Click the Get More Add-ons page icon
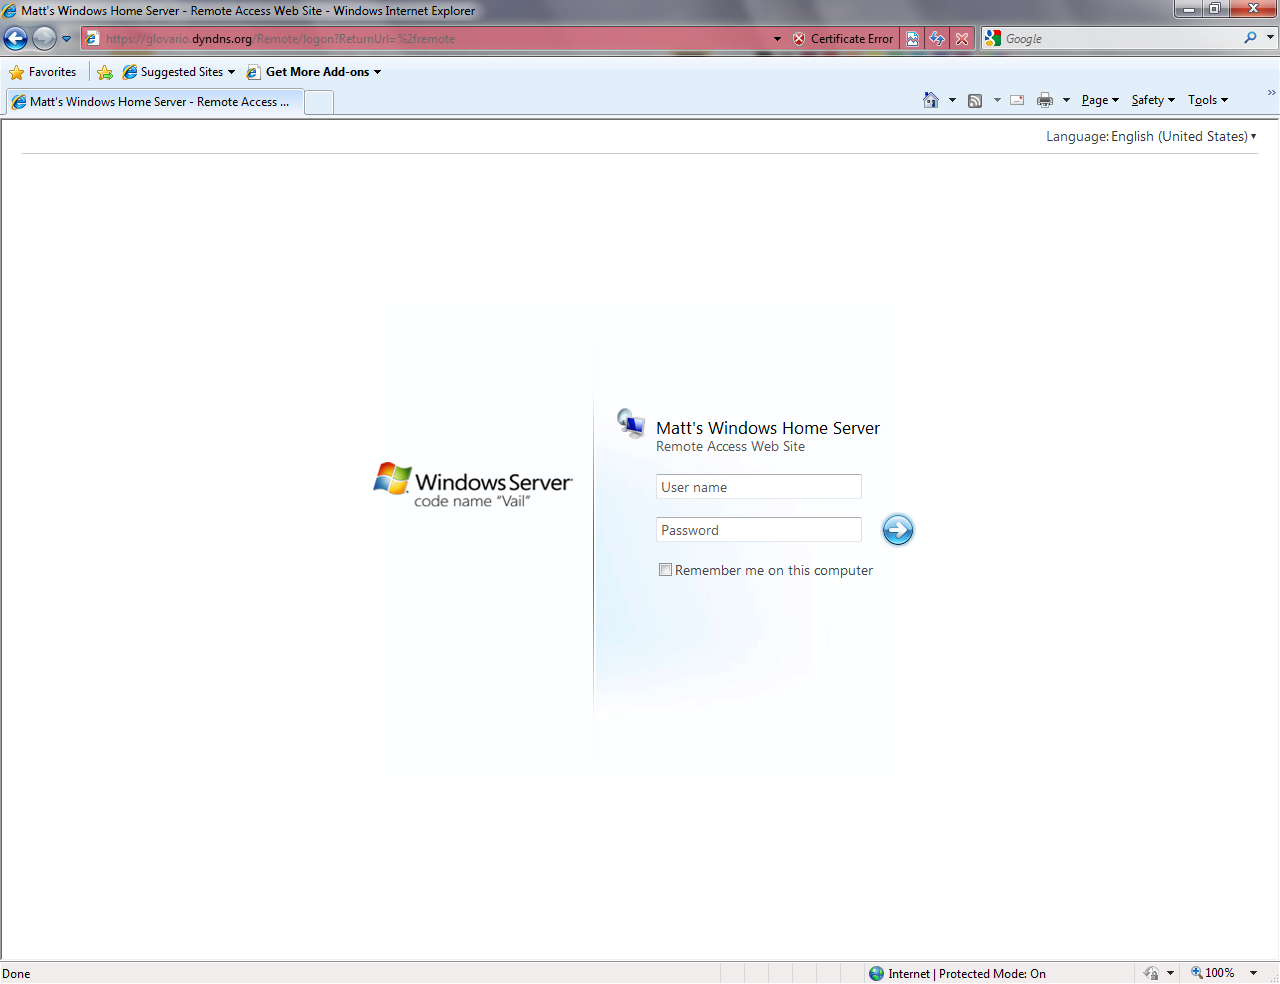1280x984 pixels. (x=254, y=72)
